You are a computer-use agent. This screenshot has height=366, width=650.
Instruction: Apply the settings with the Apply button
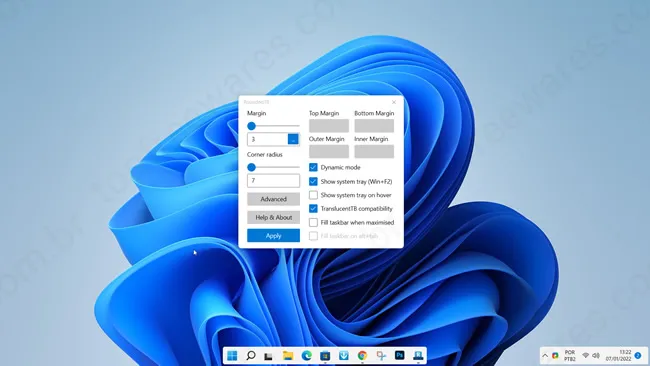tap(273, 235)
